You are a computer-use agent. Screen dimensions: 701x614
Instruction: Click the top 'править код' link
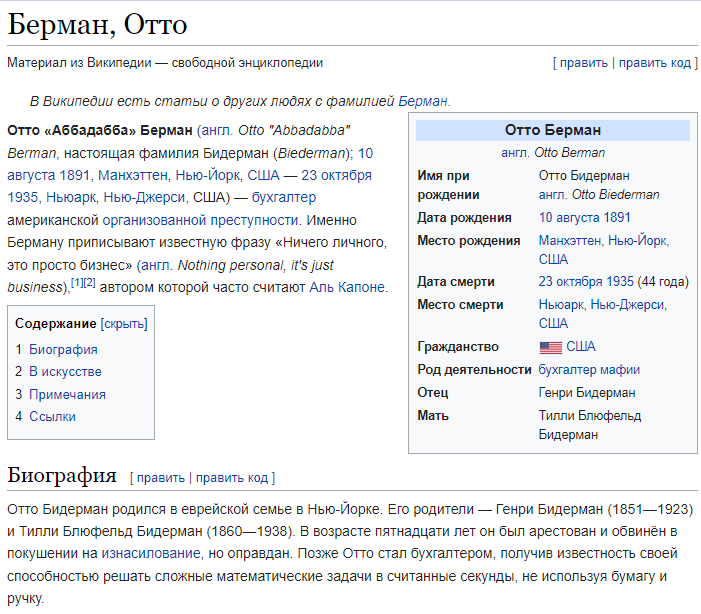655,63
